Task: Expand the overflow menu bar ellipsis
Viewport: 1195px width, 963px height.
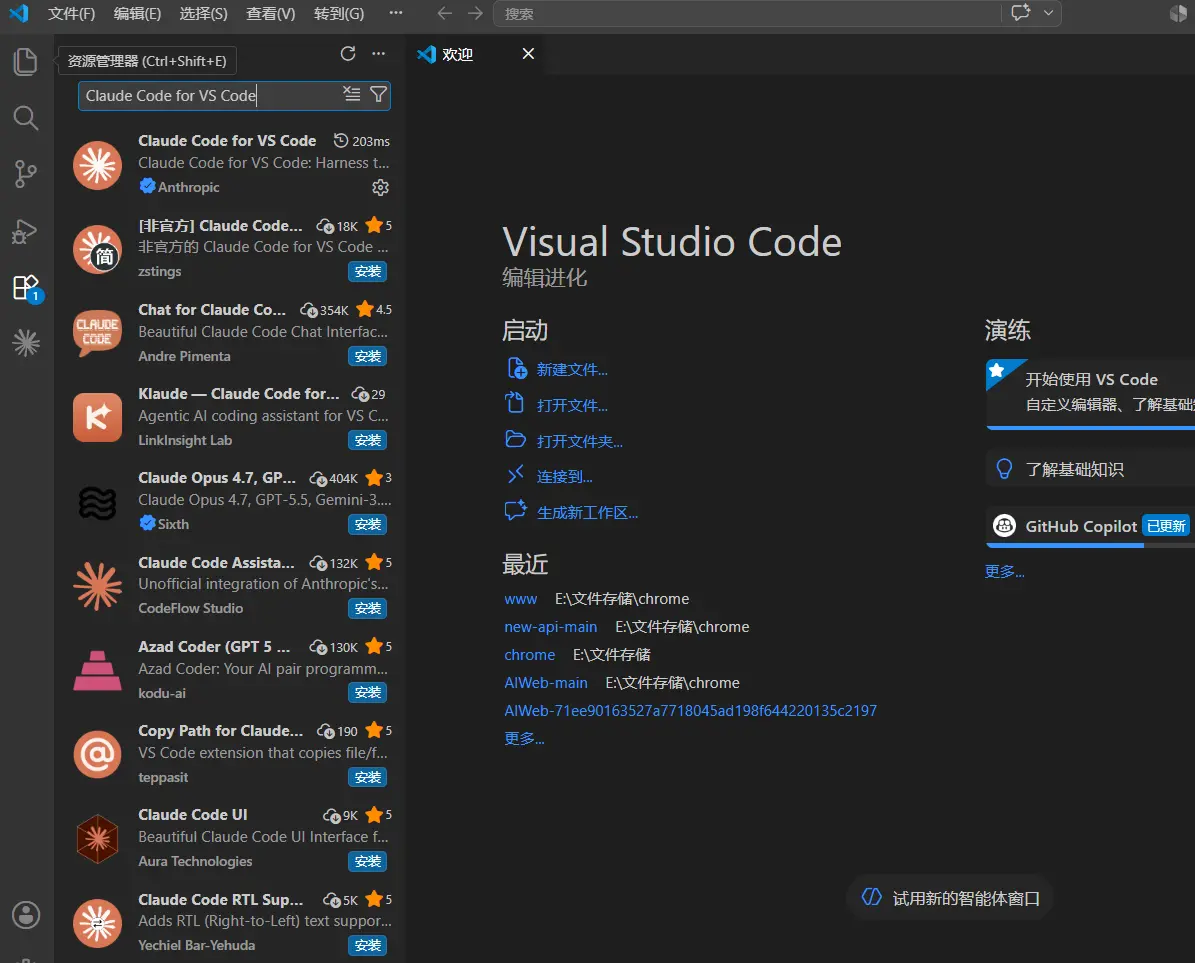Action: click(x=396, y=13)
